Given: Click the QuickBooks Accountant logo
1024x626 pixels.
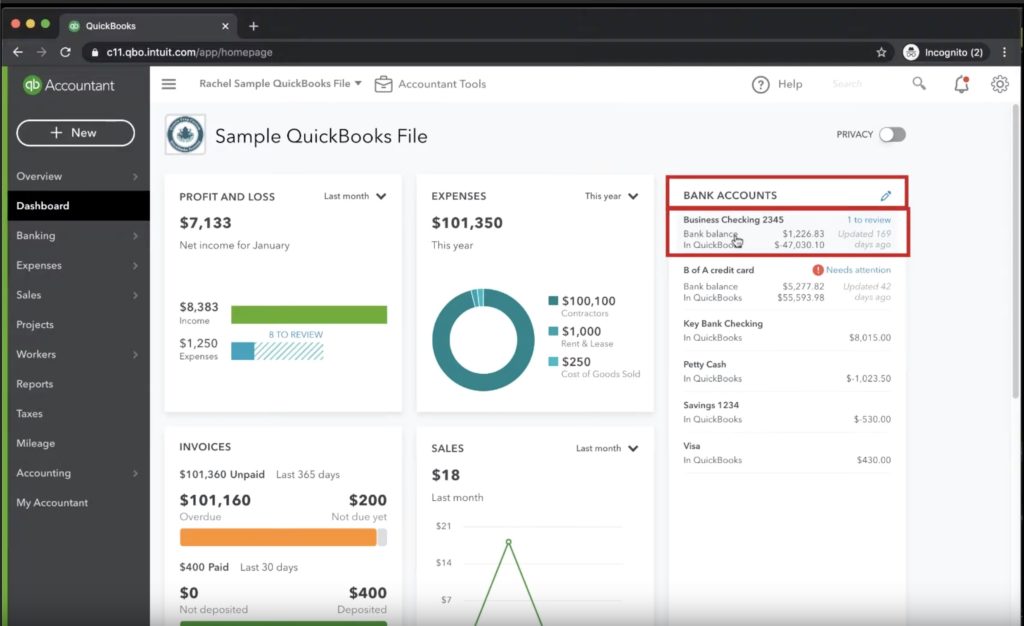Looking at the screenshot, I should click(69, 86).
